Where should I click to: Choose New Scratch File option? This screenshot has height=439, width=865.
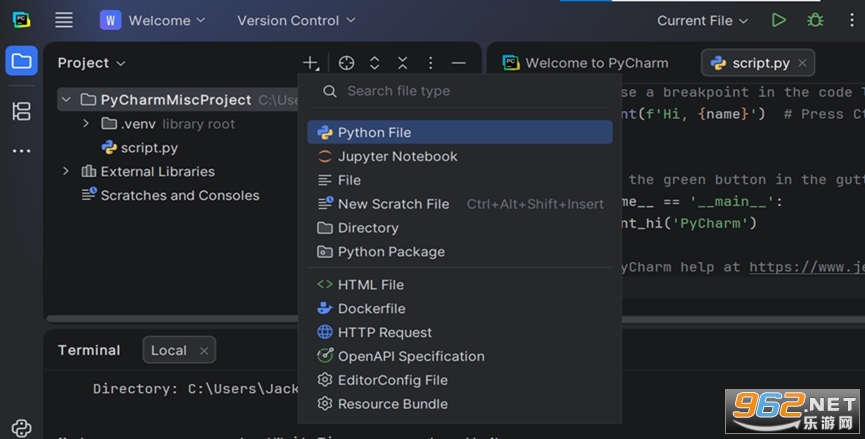click(460, 204)
